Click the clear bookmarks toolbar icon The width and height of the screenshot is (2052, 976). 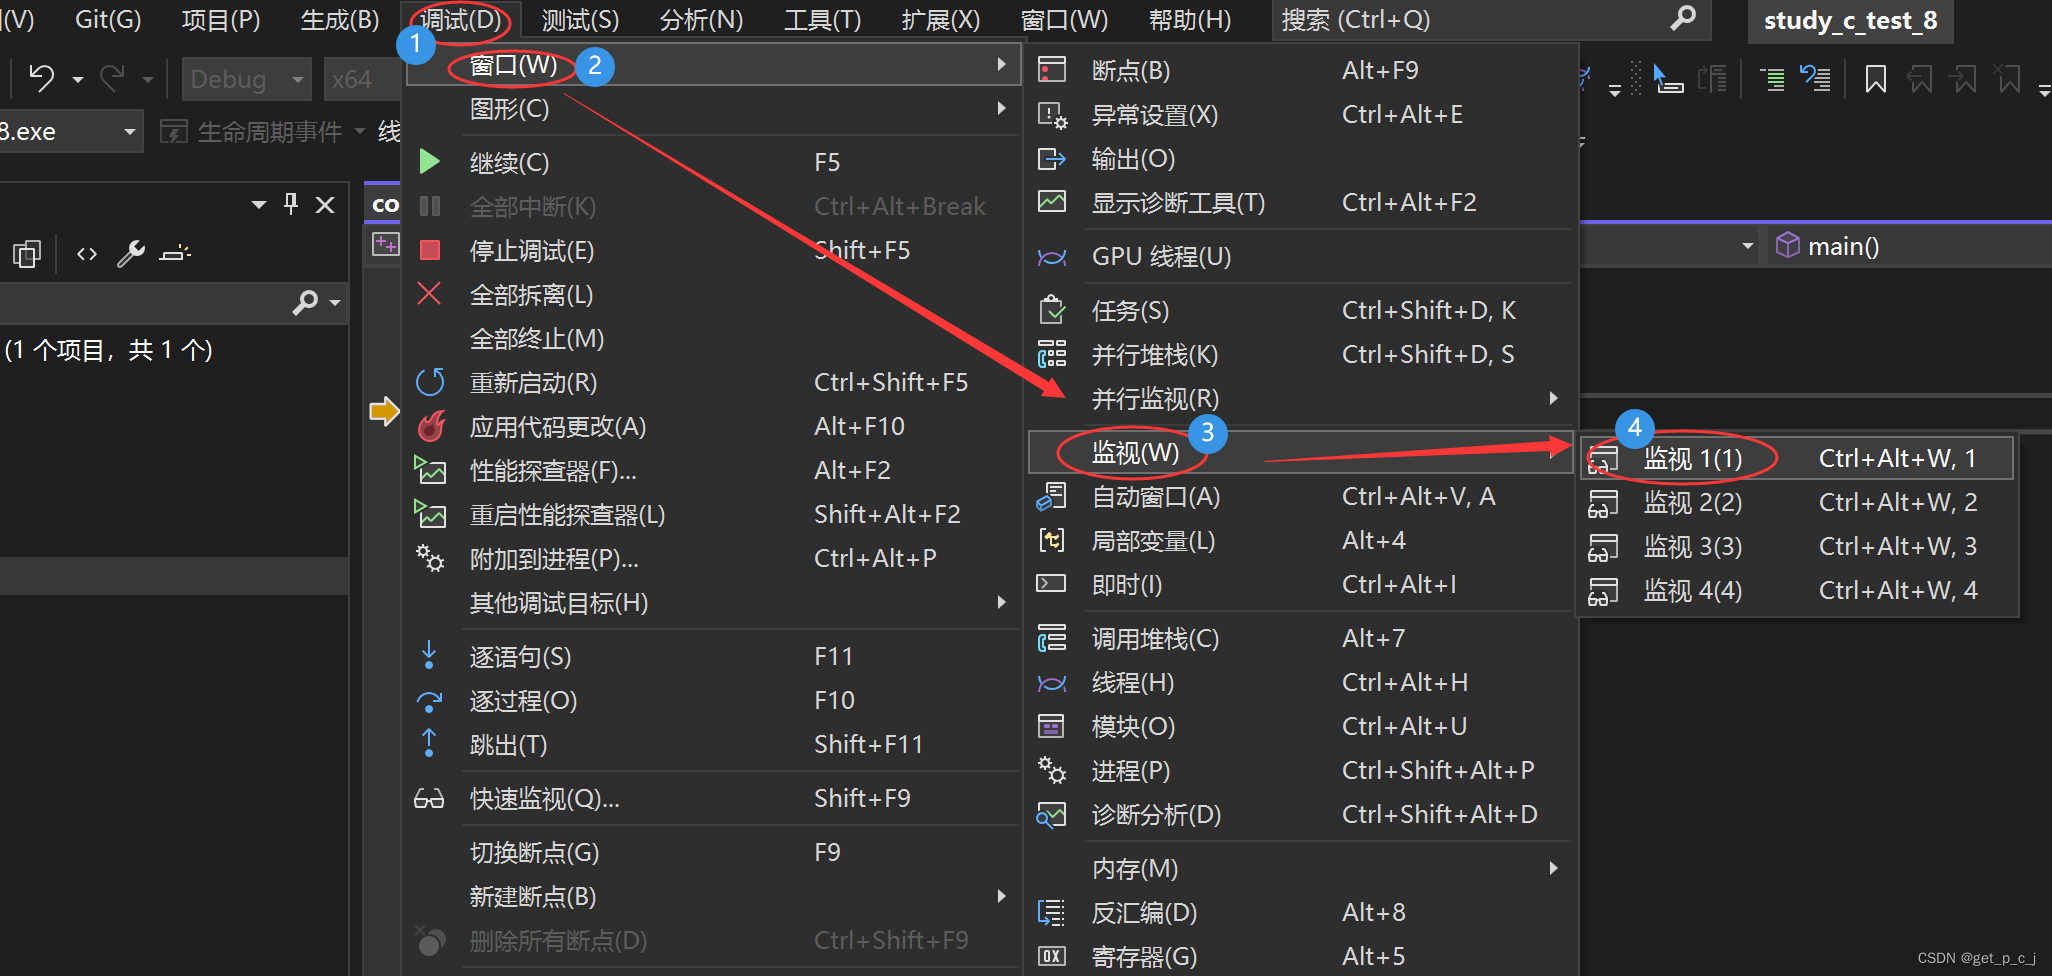click(x=2008, y=79)
